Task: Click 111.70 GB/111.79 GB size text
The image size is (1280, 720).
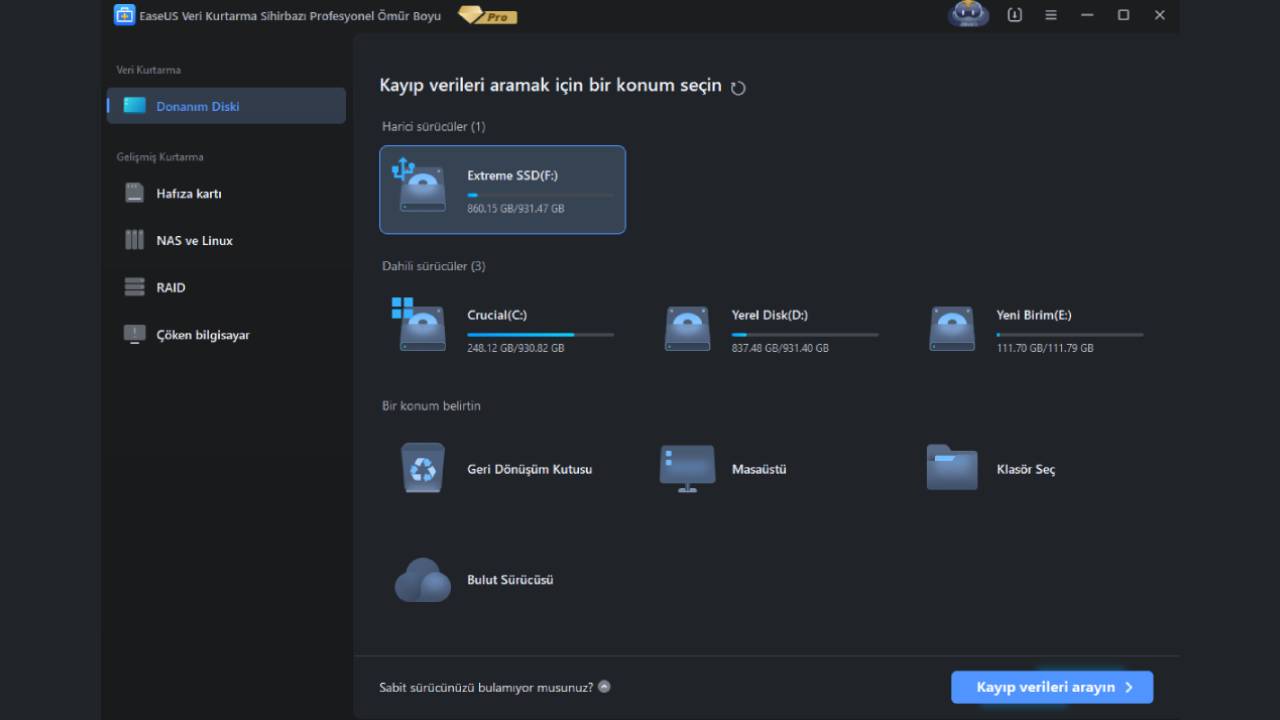Action: [x=1045, y=348]
